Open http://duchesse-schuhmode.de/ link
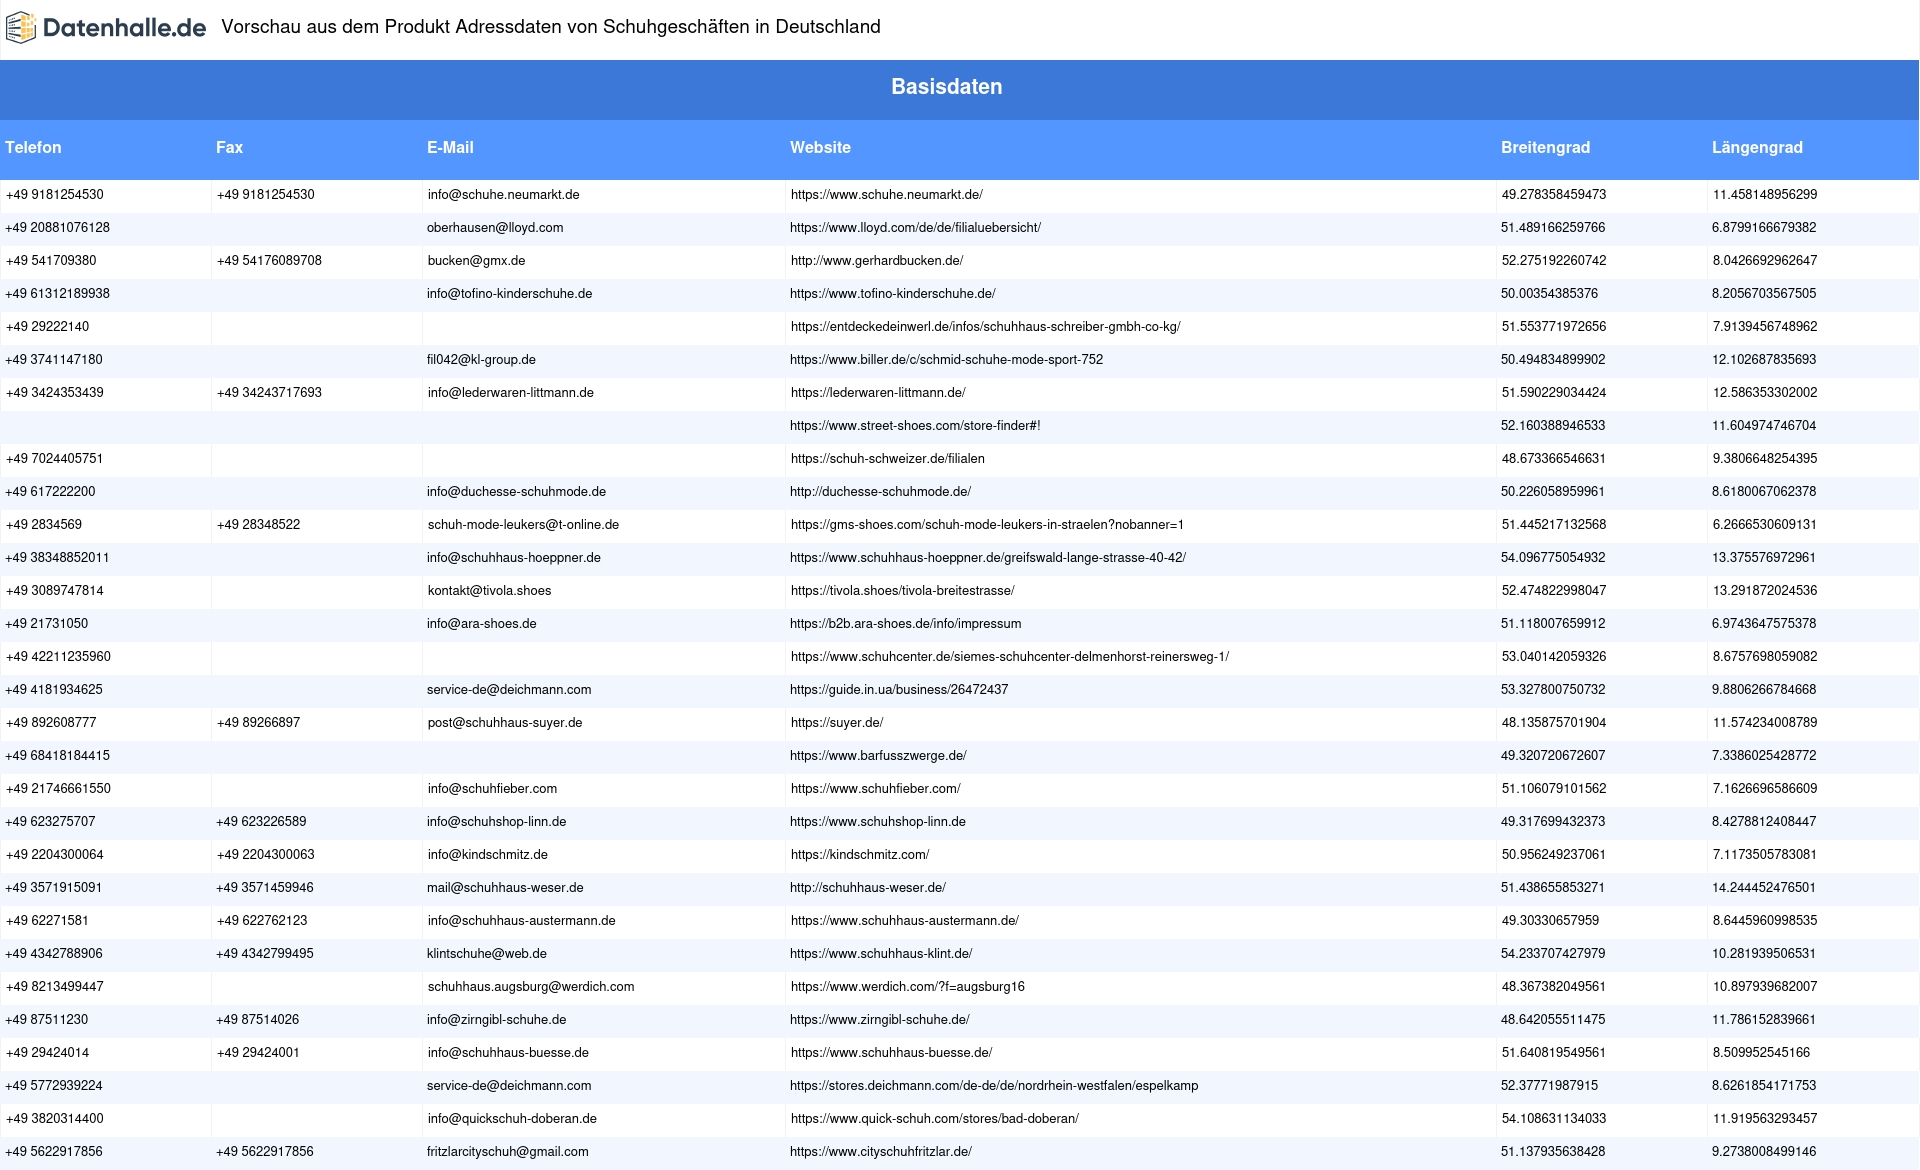 (x=880, y=492)
